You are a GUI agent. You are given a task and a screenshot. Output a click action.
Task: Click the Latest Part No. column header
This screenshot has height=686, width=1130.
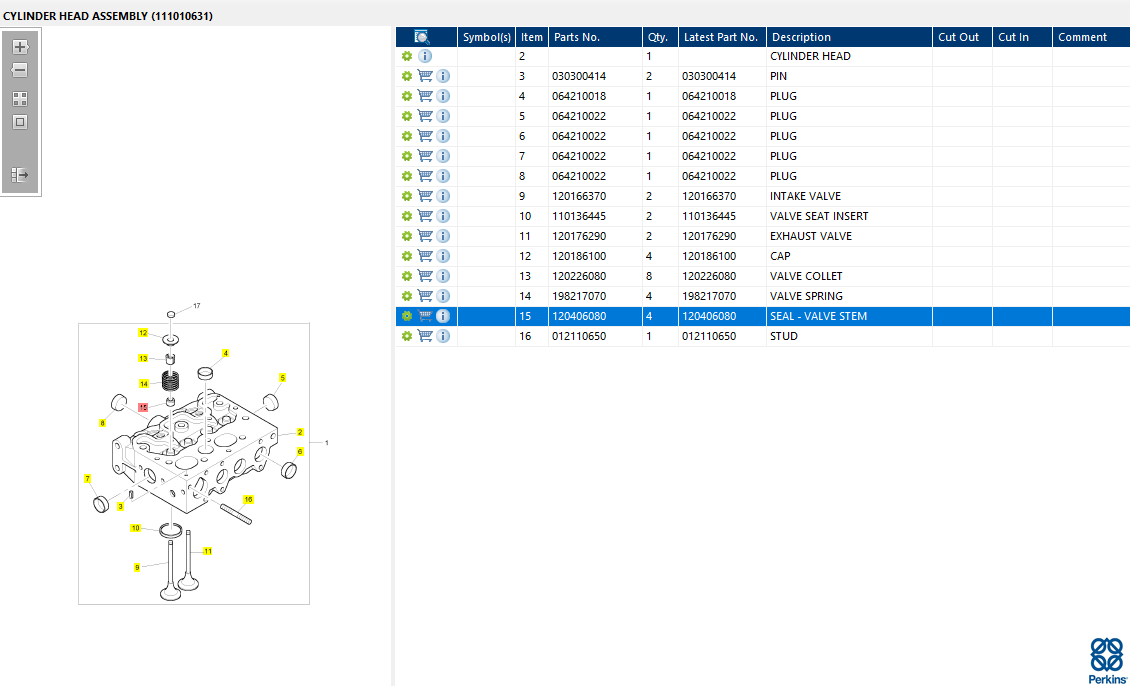(722, 37)
